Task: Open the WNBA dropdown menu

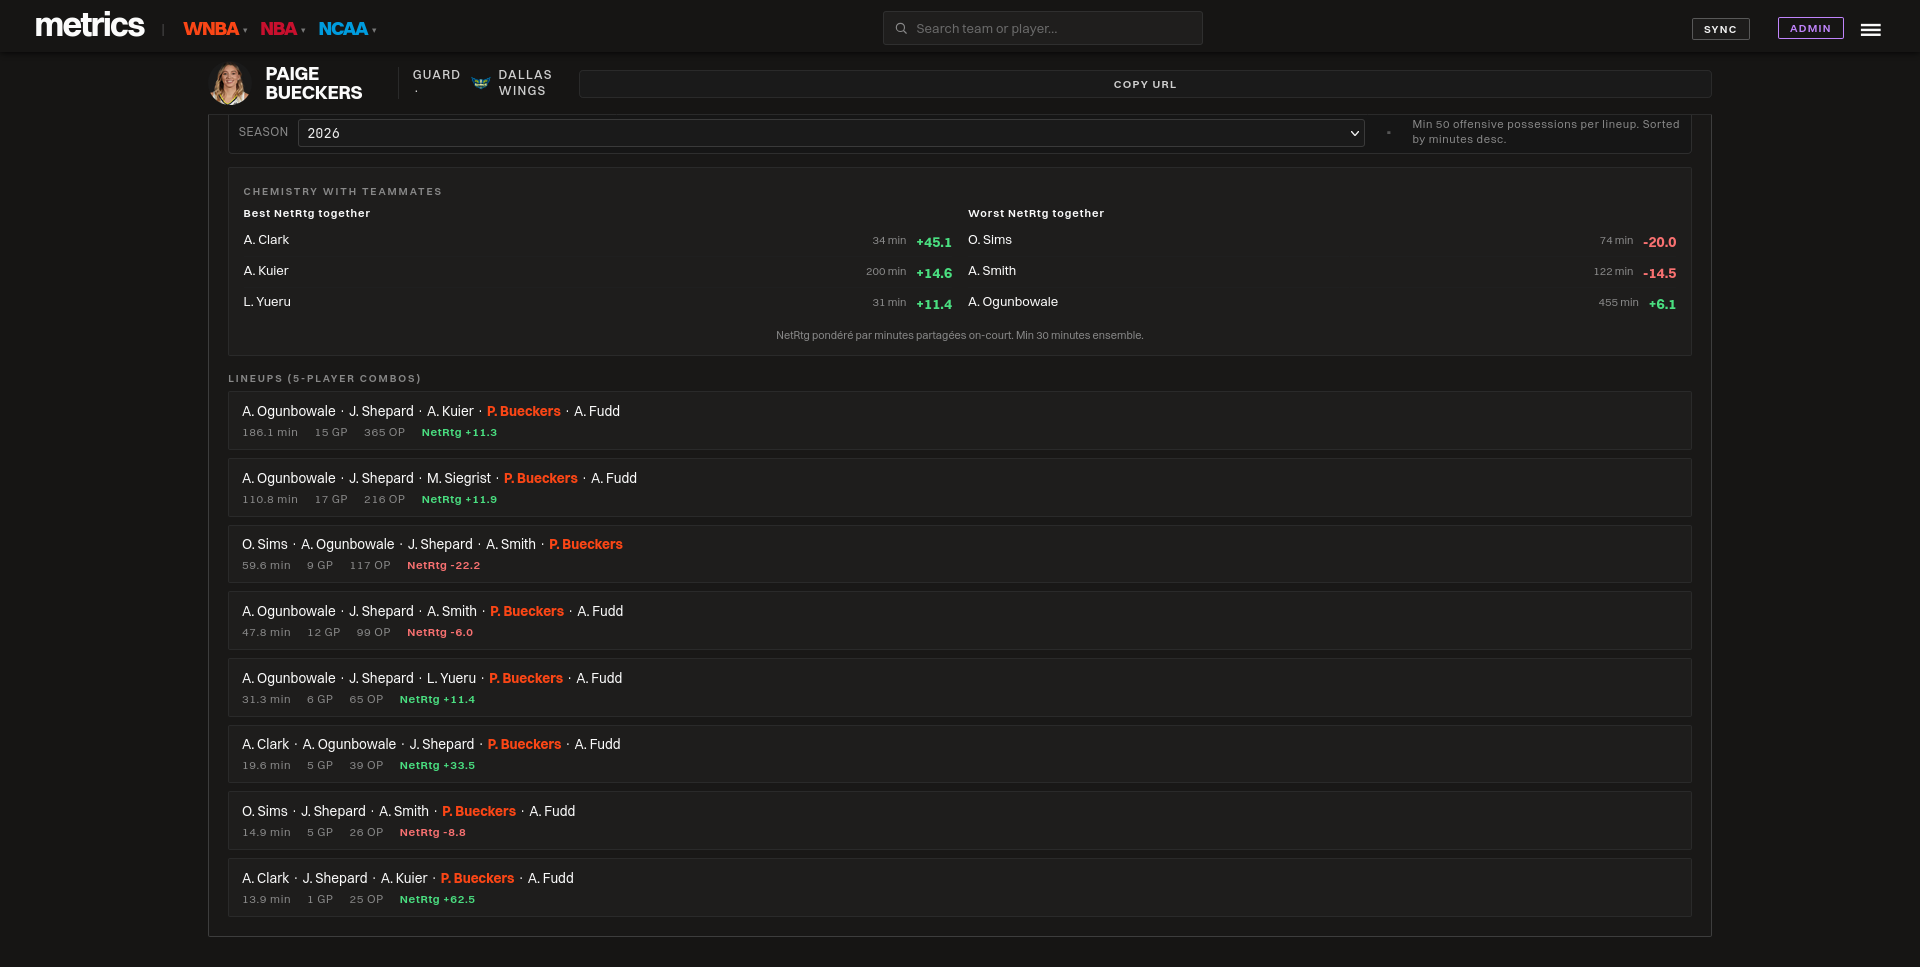Action: tap(215, 29)
